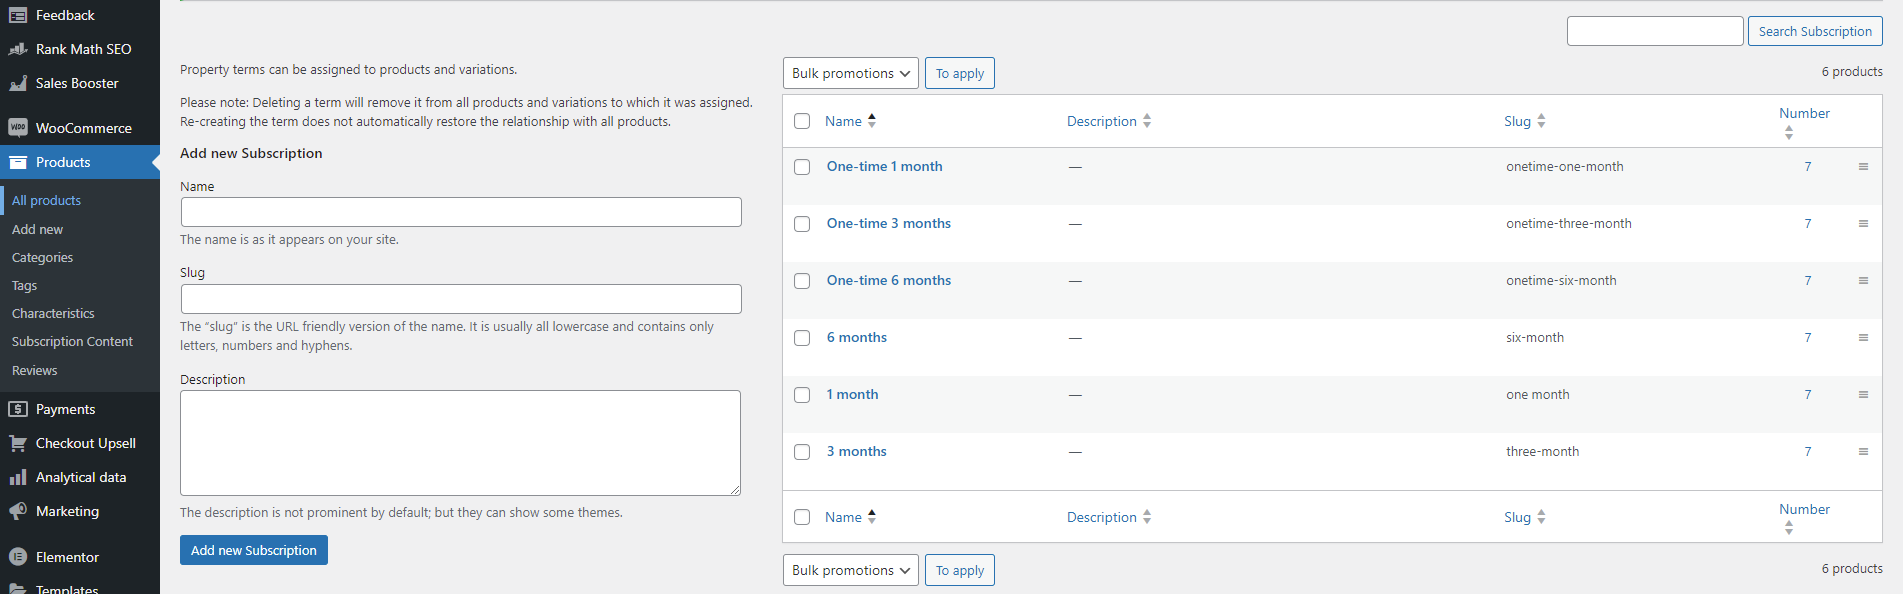Image resolution: width=1903 pixels, height=594 pixels.
Task: Open Categories submenu item
Action: coord(42,257)
